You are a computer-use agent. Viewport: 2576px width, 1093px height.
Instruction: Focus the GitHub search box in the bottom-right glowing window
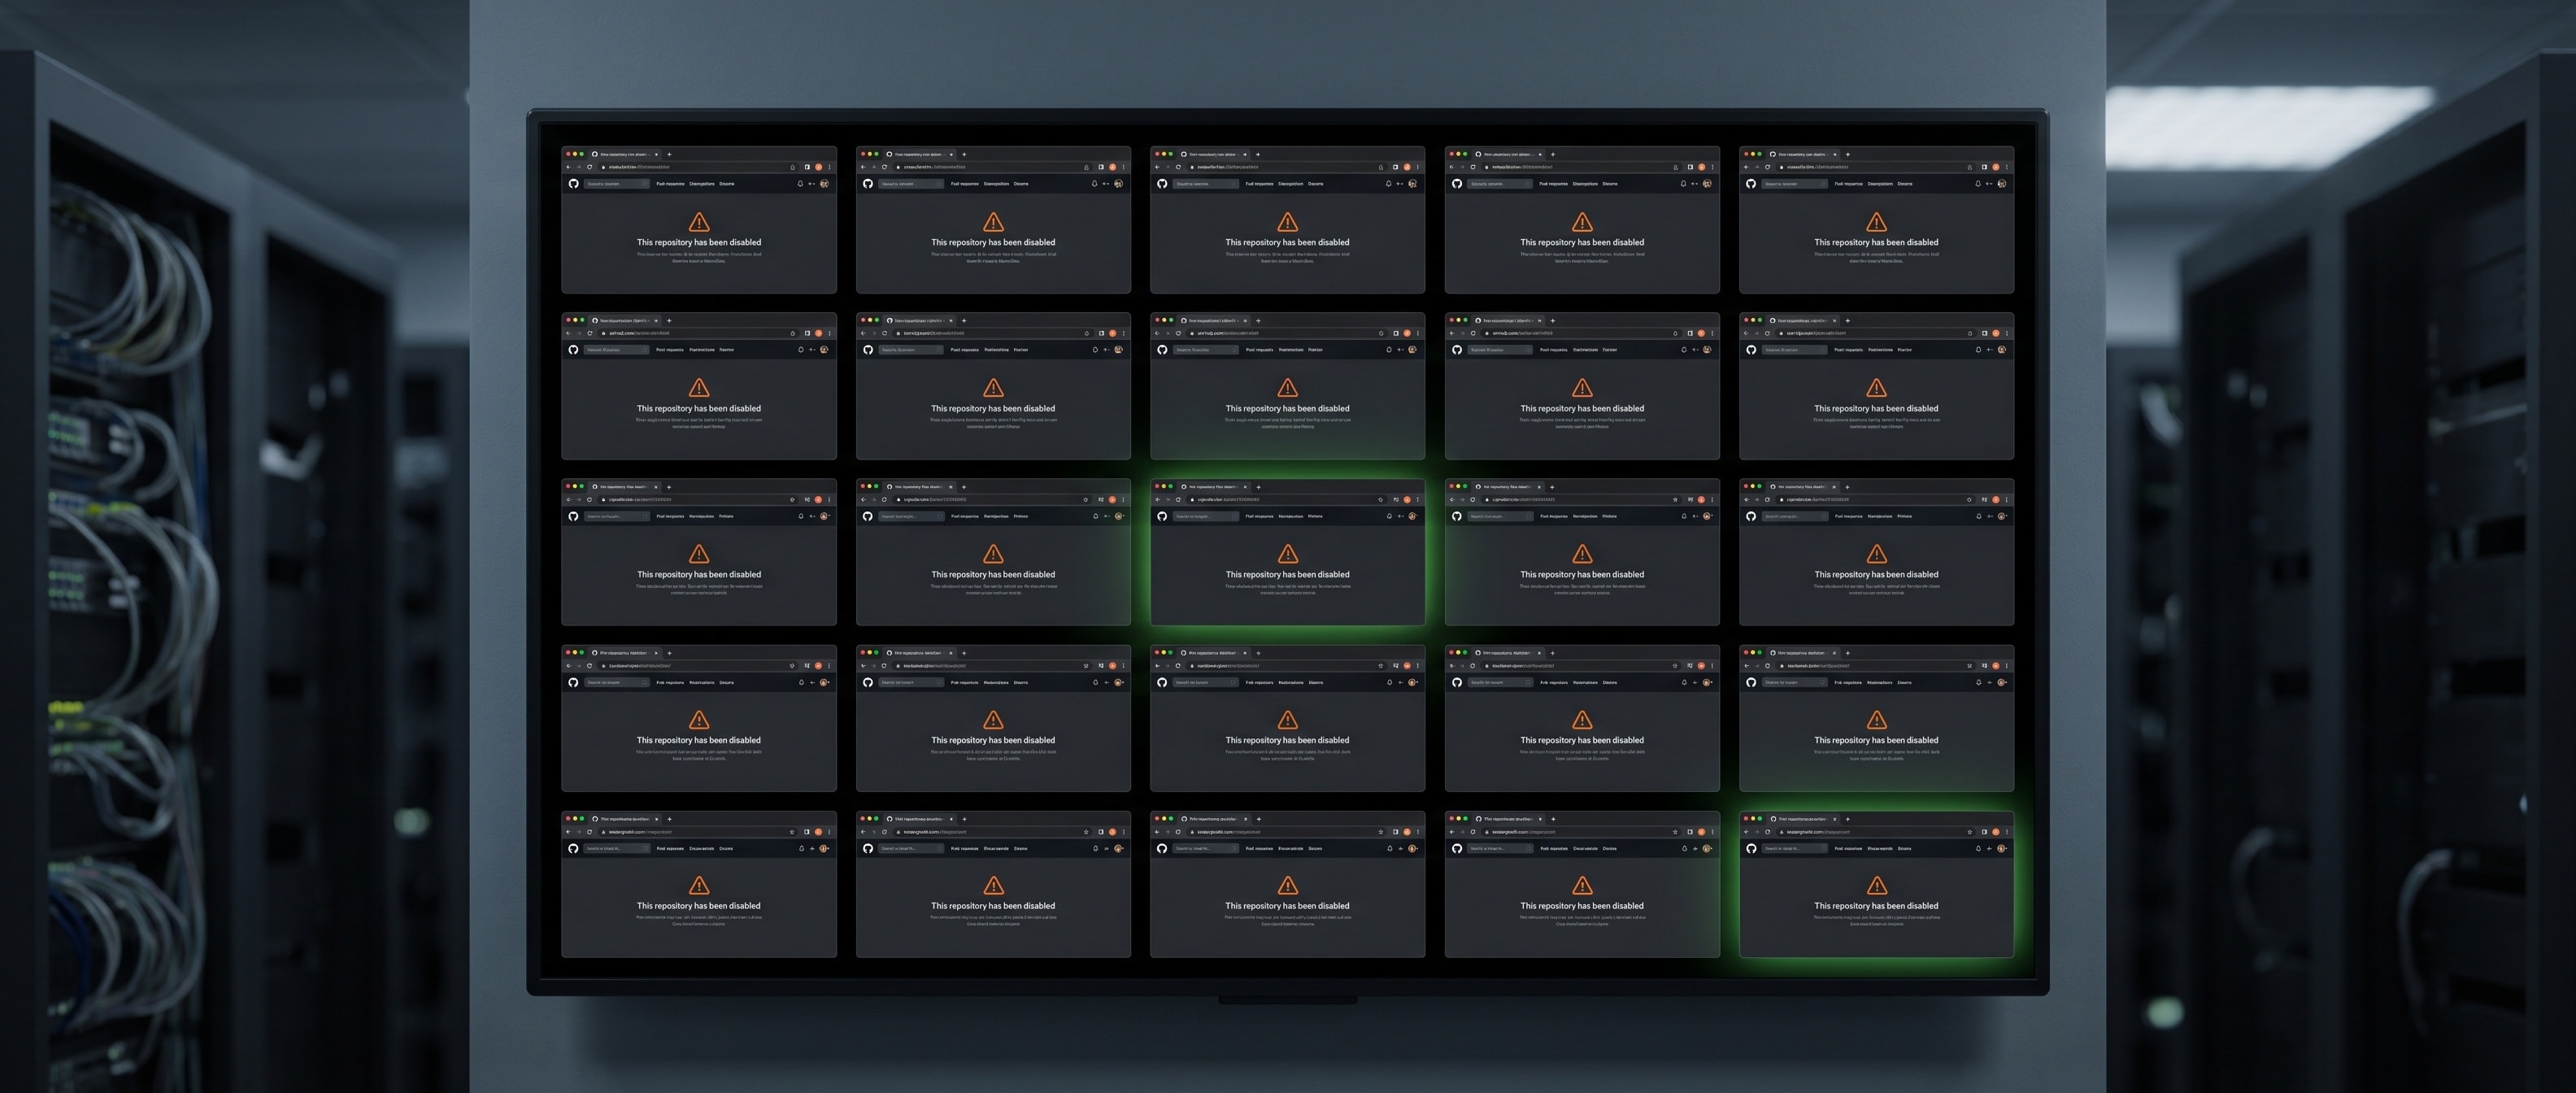point(1795,849)
